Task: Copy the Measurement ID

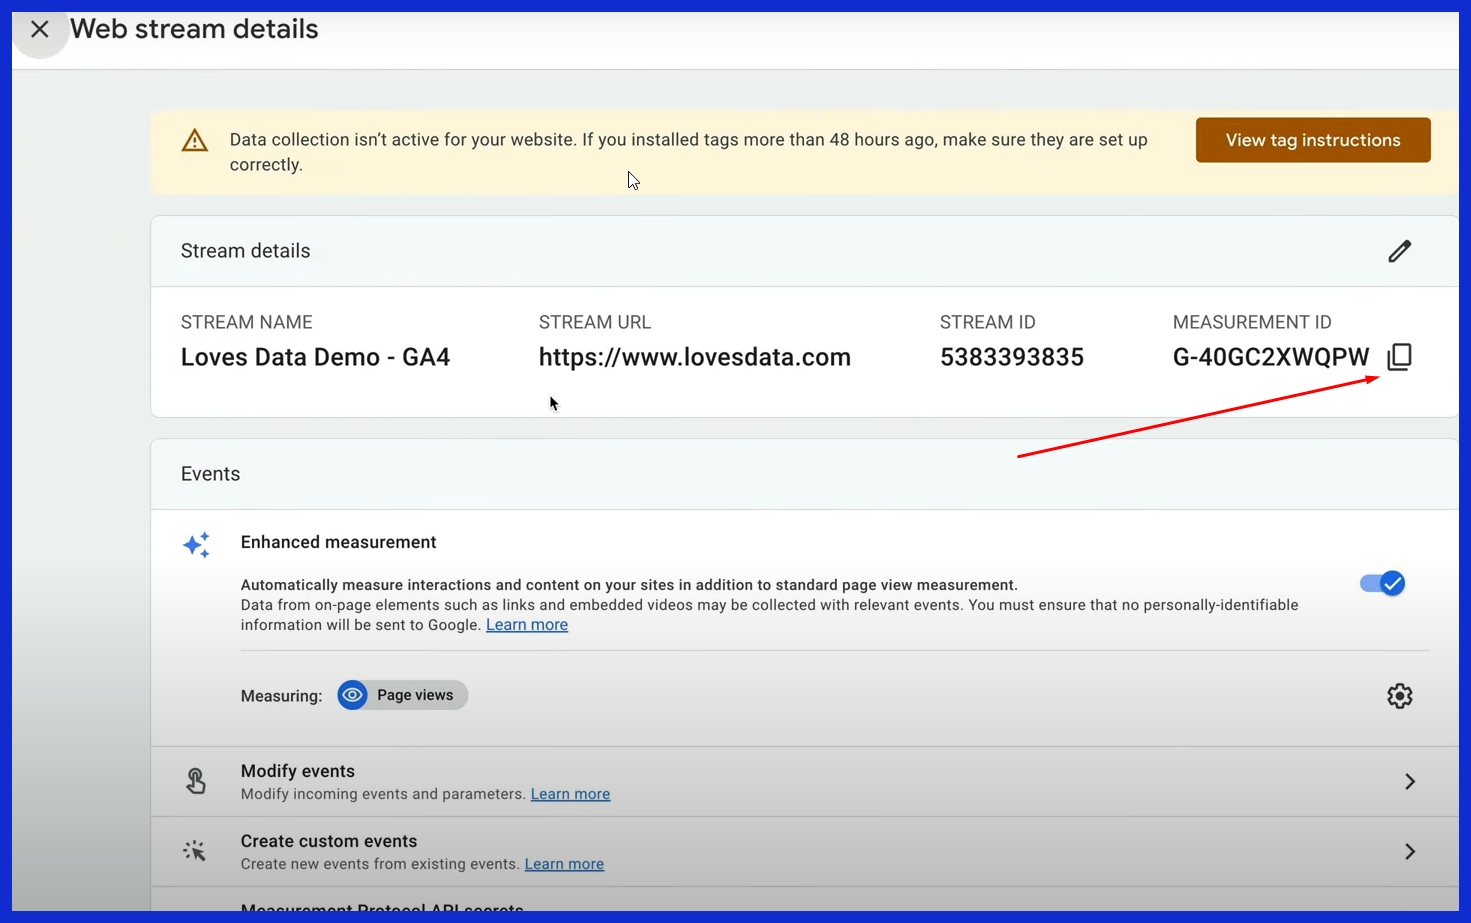Action: click(x=1400, y=357)
